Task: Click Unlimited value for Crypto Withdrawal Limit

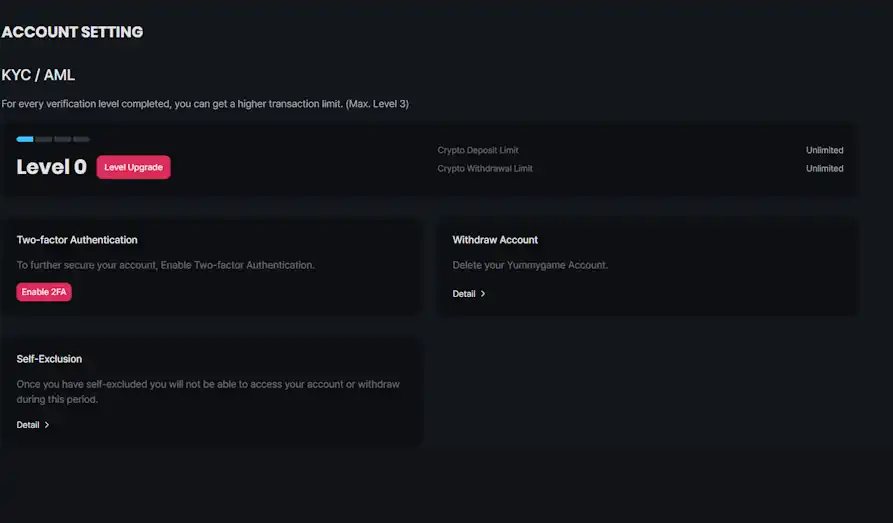Action: (824, 169)
